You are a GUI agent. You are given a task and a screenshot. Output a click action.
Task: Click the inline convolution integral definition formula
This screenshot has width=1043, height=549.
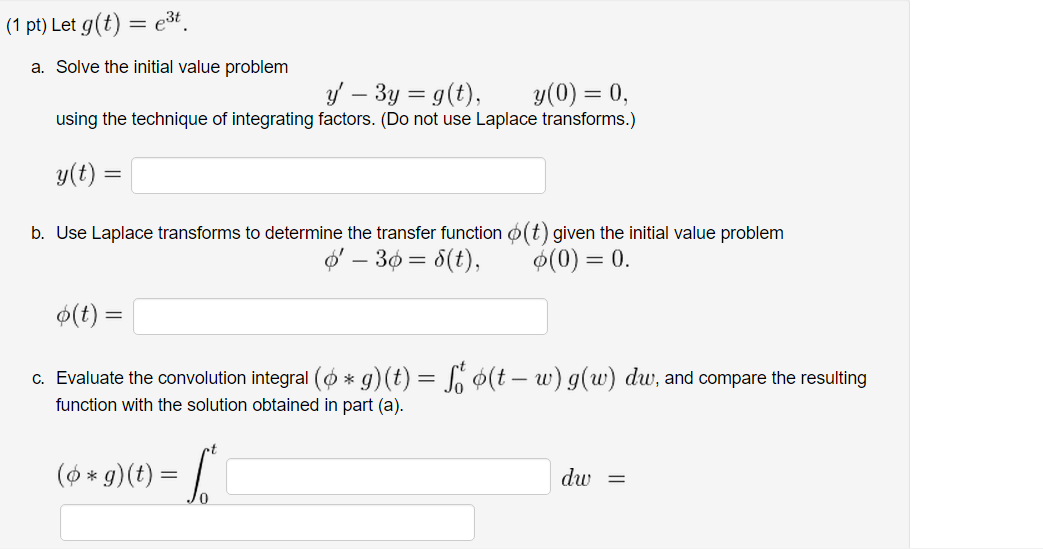(x=487, y=378)
